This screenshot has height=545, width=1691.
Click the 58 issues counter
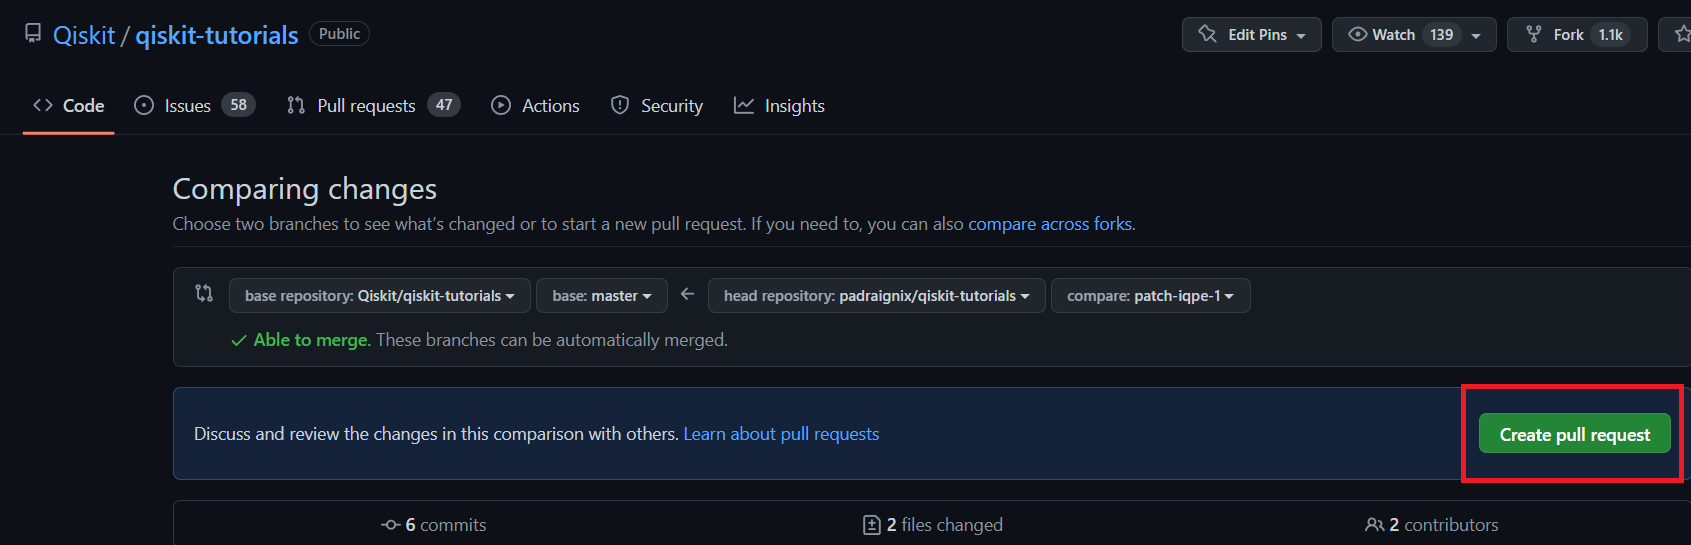(238, 105)
